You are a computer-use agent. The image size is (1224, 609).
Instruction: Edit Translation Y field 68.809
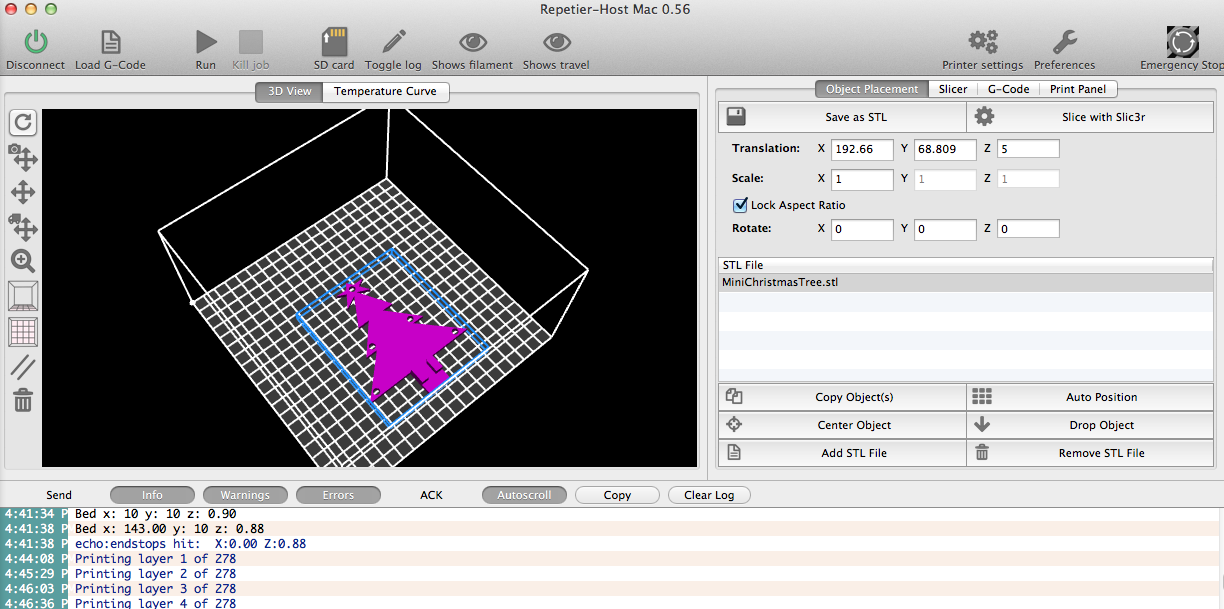point(945,149)
